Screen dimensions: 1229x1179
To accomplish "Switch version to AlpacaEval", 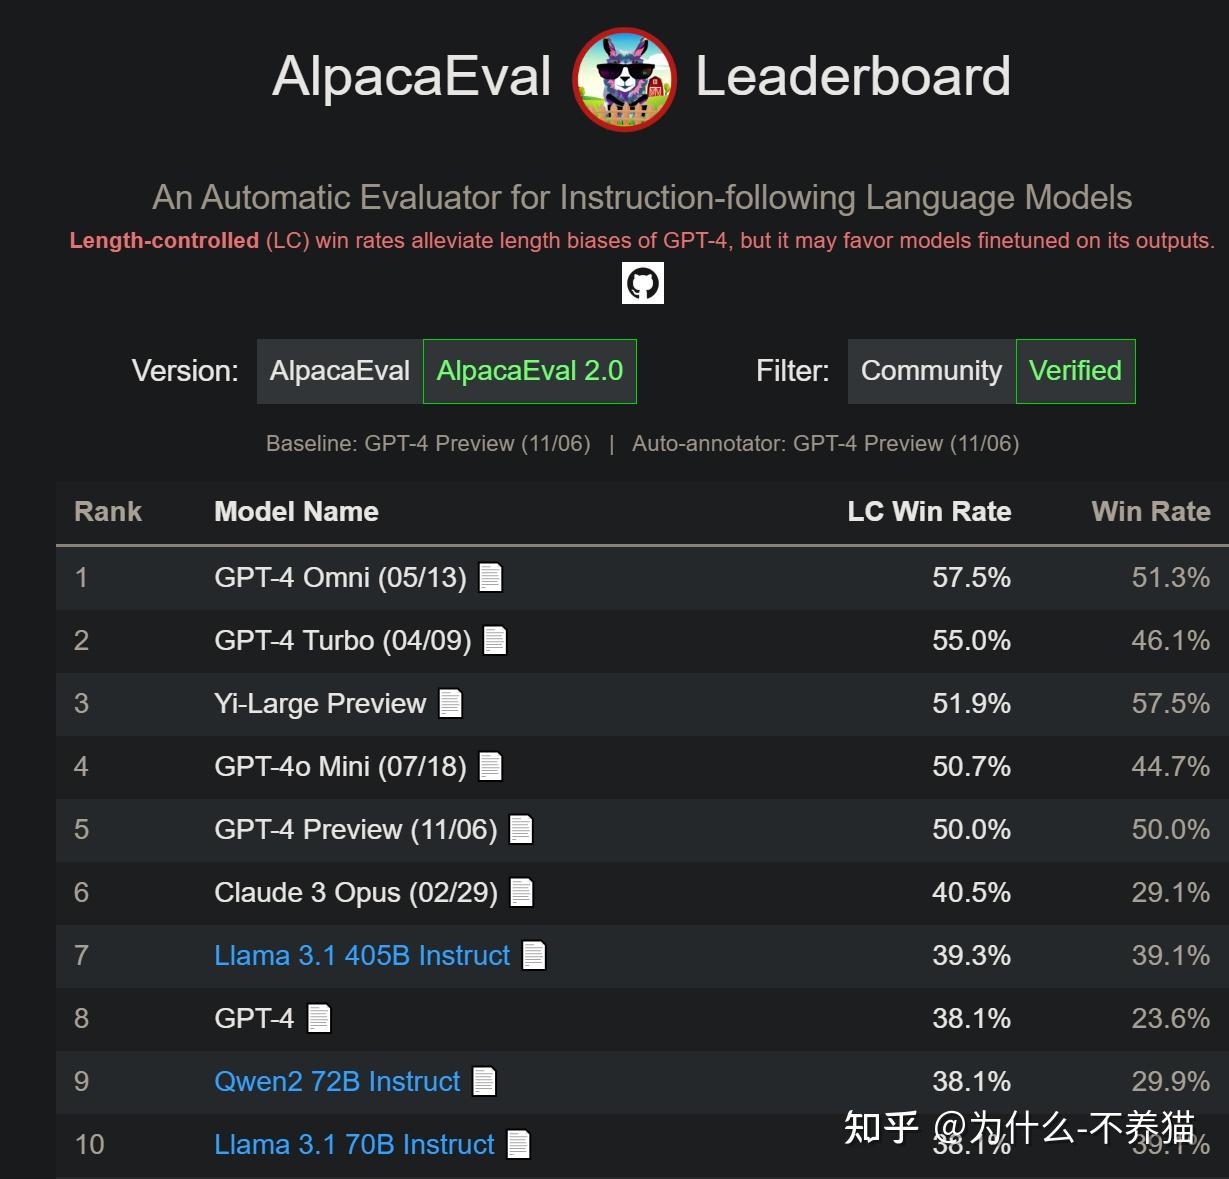I will (340, 371).
